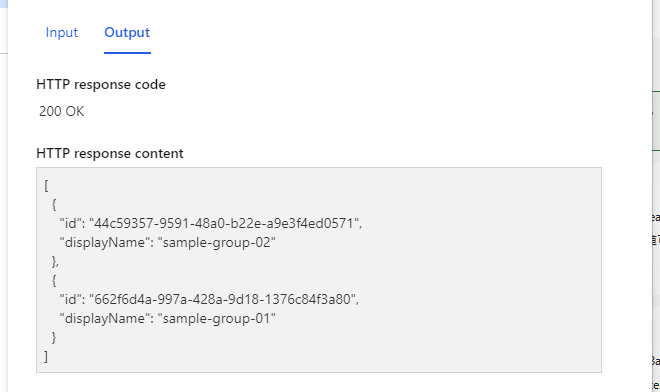The image size is (660, 392).
Task: Click the "displayName" key above the comma brace
Action: pyautogui.click(x=106, y=243)
